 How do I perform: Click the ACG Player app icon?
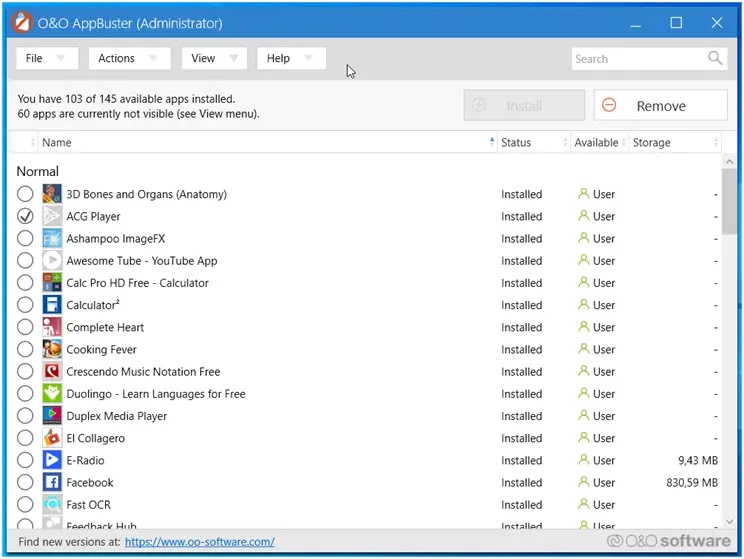[x=52, y=216]
